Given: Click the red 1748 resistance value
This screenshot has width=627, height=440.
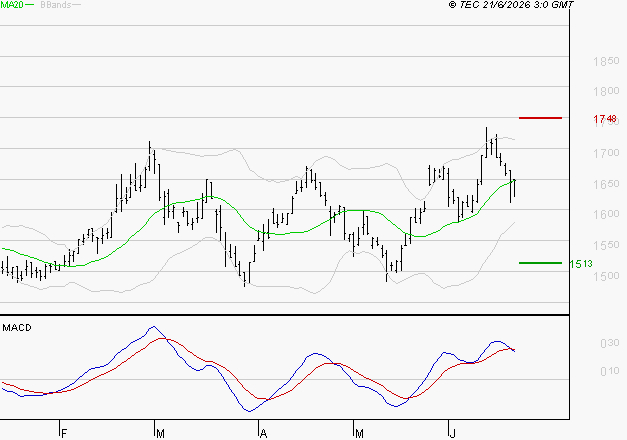Looking at the screenshot, I should coord(605,119).
